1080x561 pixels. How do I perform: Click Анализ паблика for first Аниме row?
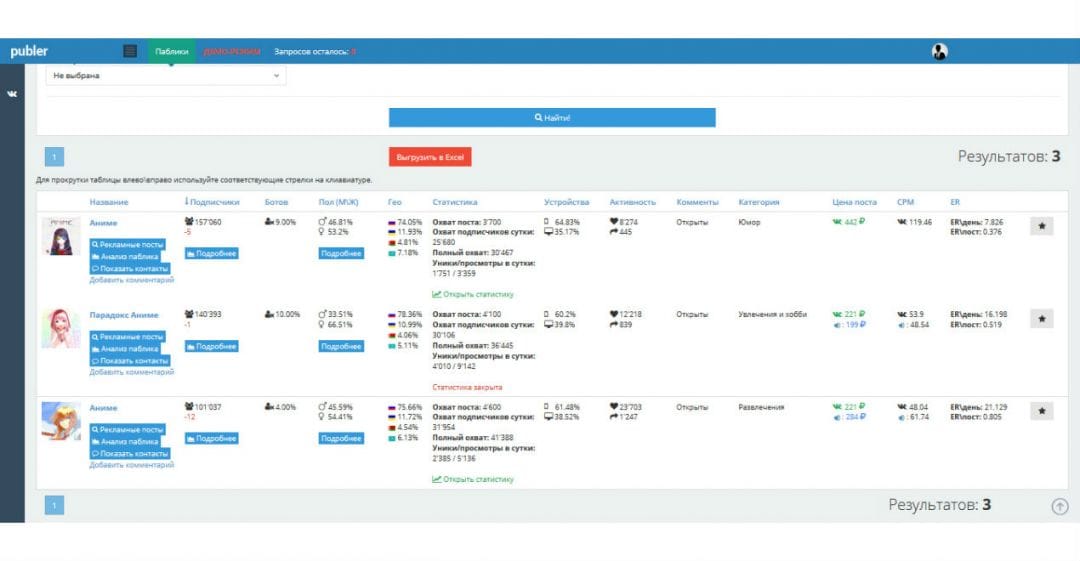point(125,256)
